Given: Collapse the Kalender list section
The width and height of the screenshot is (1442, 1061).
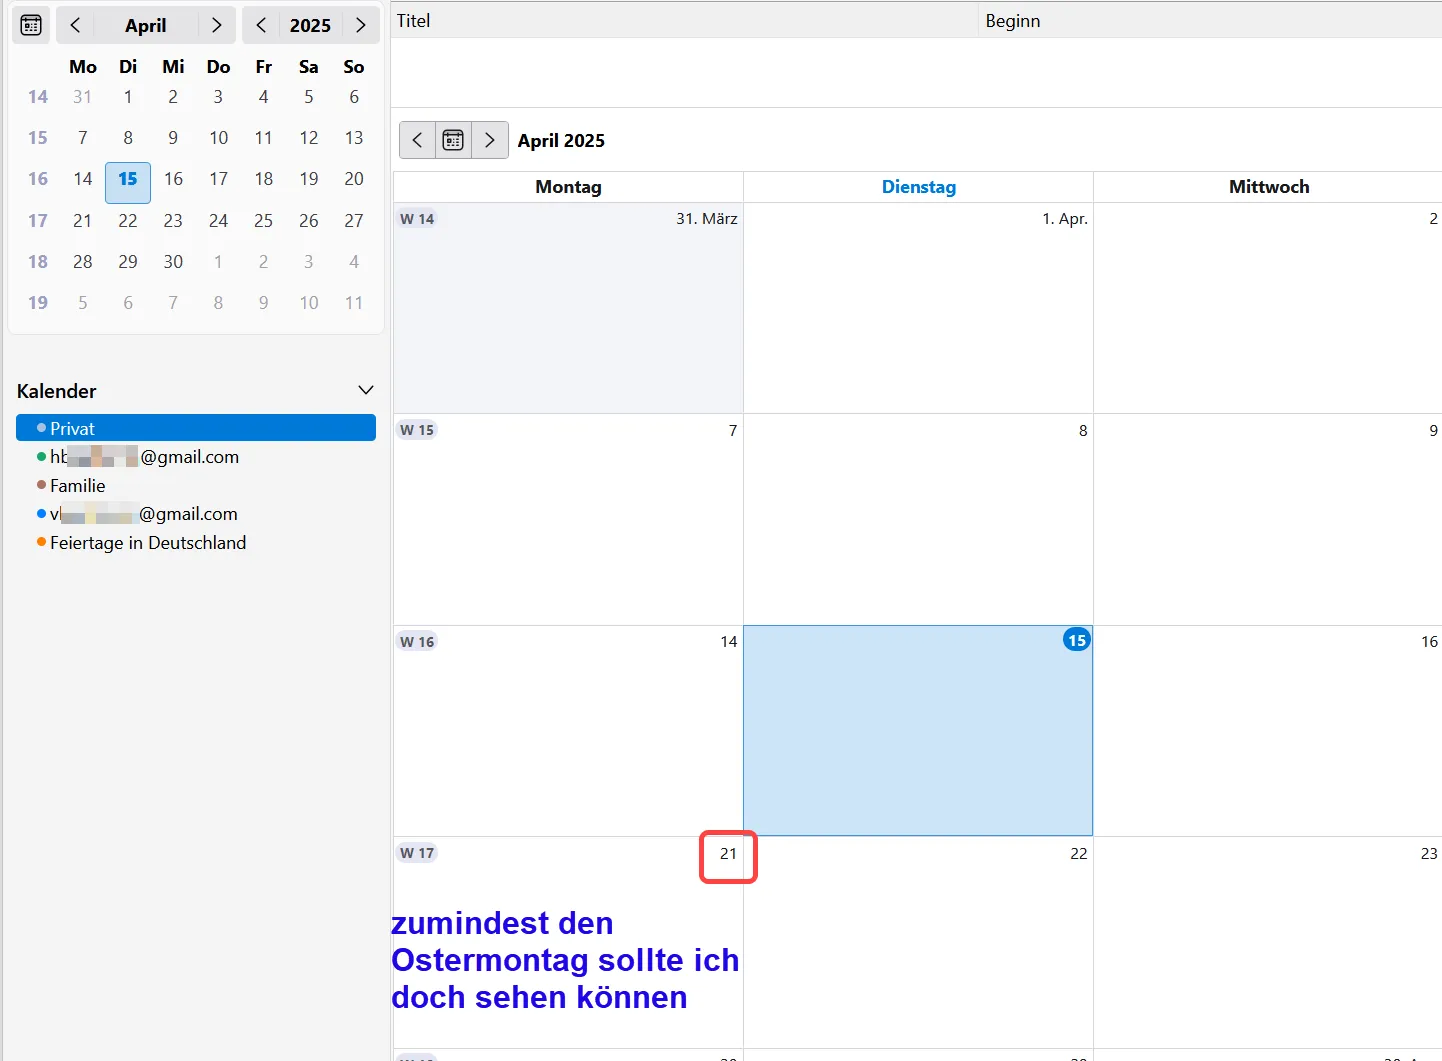Looking at the screenshot, I should pos(366,390).
